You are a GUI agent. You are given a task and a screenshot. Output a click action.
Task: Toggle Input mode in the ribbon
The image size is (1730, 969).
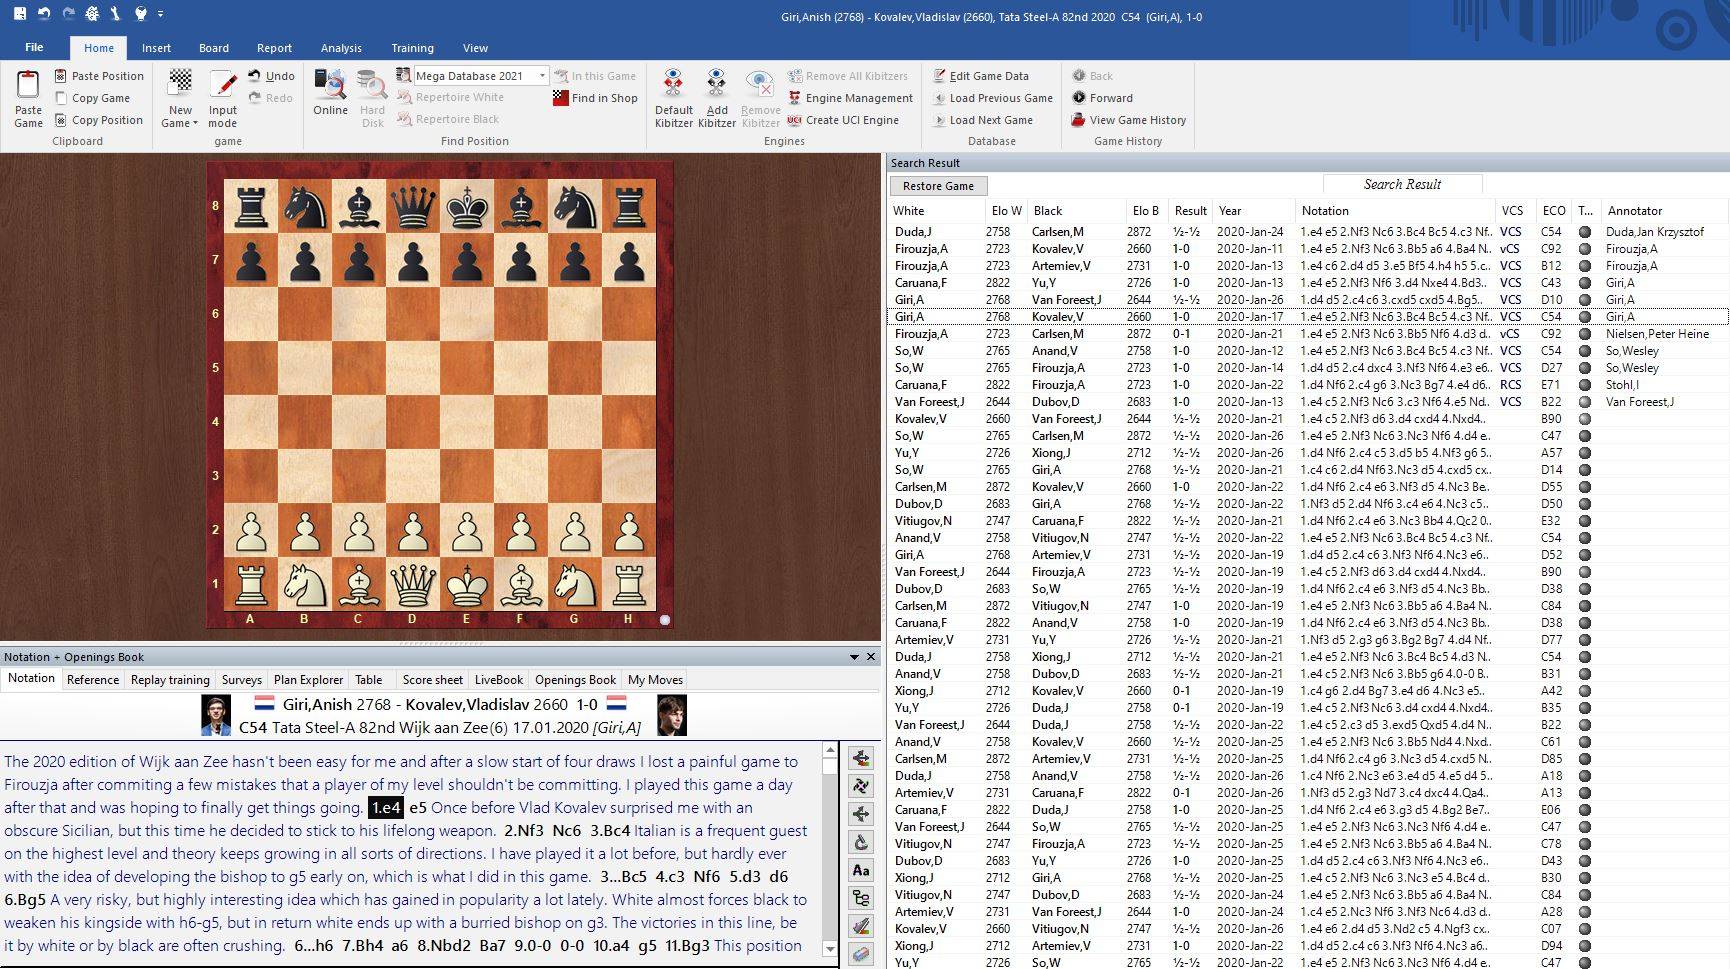pos(222,98)
